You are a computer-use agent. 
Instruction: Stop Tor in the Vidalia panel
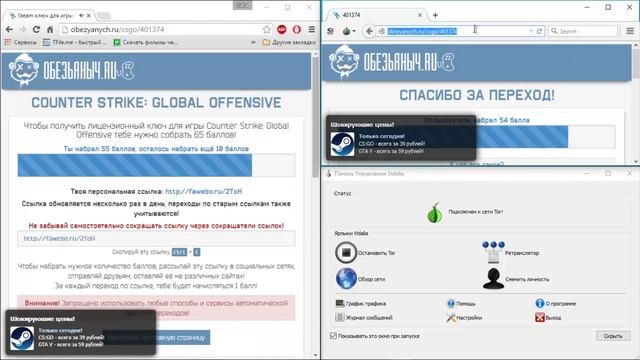(x=365, y=253)
